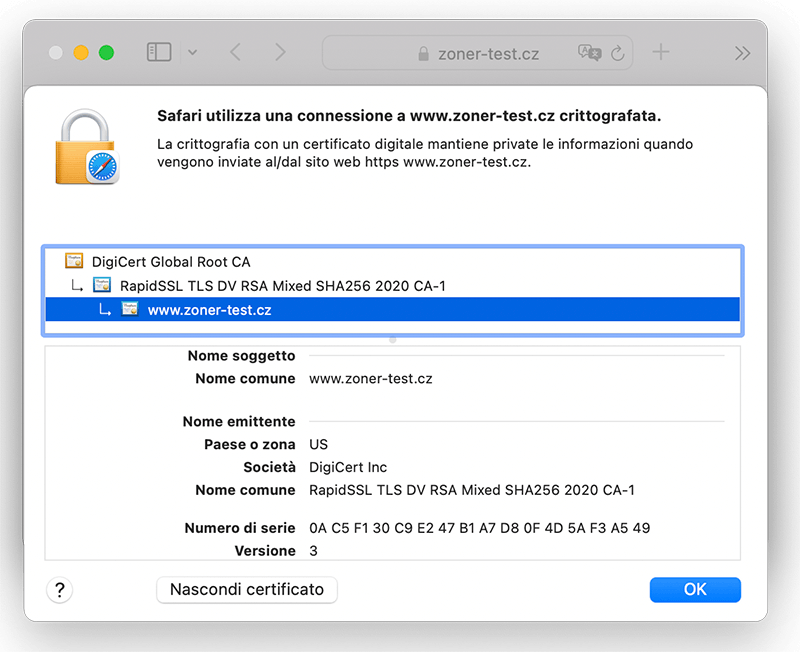Click the bold dialog title about encrypted connection
Image resolution: width=800 pixels, height=652 pixels.
(x=409, y=116)
